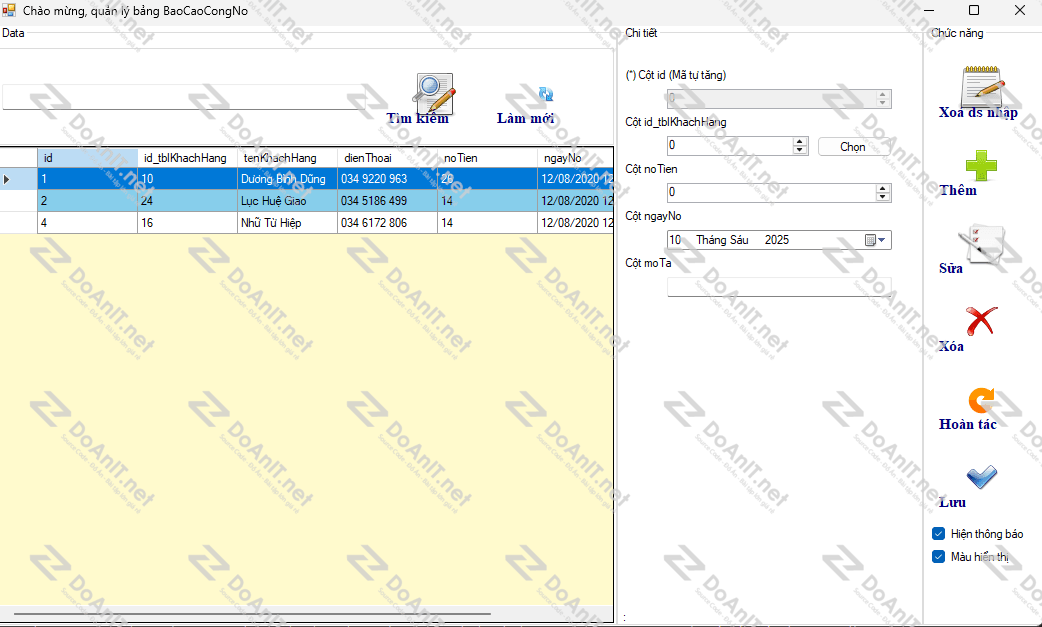Click id_tblKhachHang cell with value 24
The width and height of the screenshot is (1042, 627).
[187, 201]
